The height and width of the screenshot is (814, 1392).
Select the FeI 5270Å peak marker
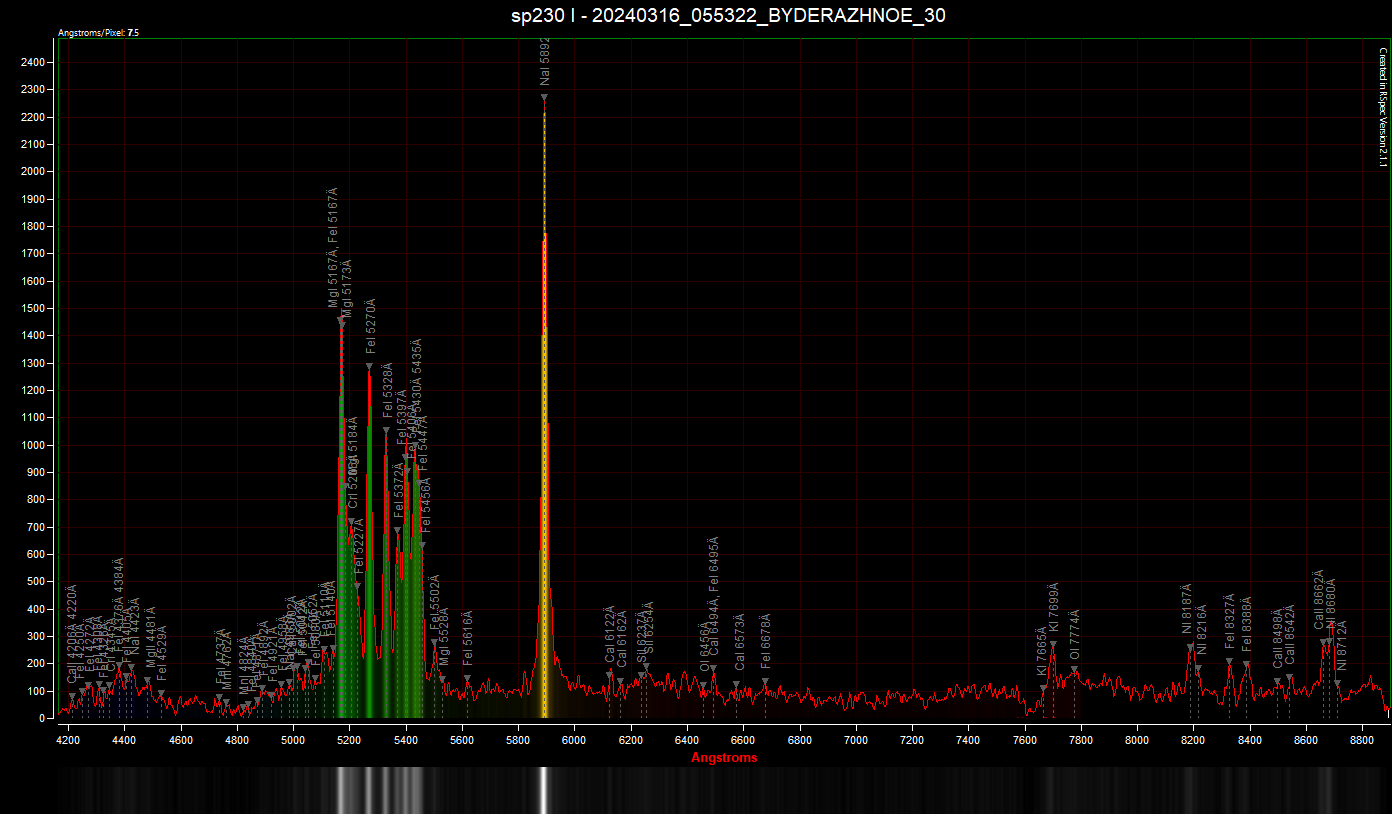(369, 366)
